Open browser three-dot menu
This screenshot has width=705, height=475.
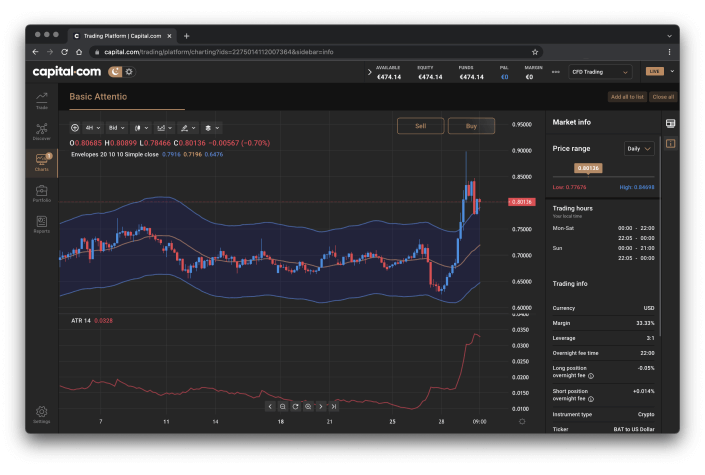669,52
